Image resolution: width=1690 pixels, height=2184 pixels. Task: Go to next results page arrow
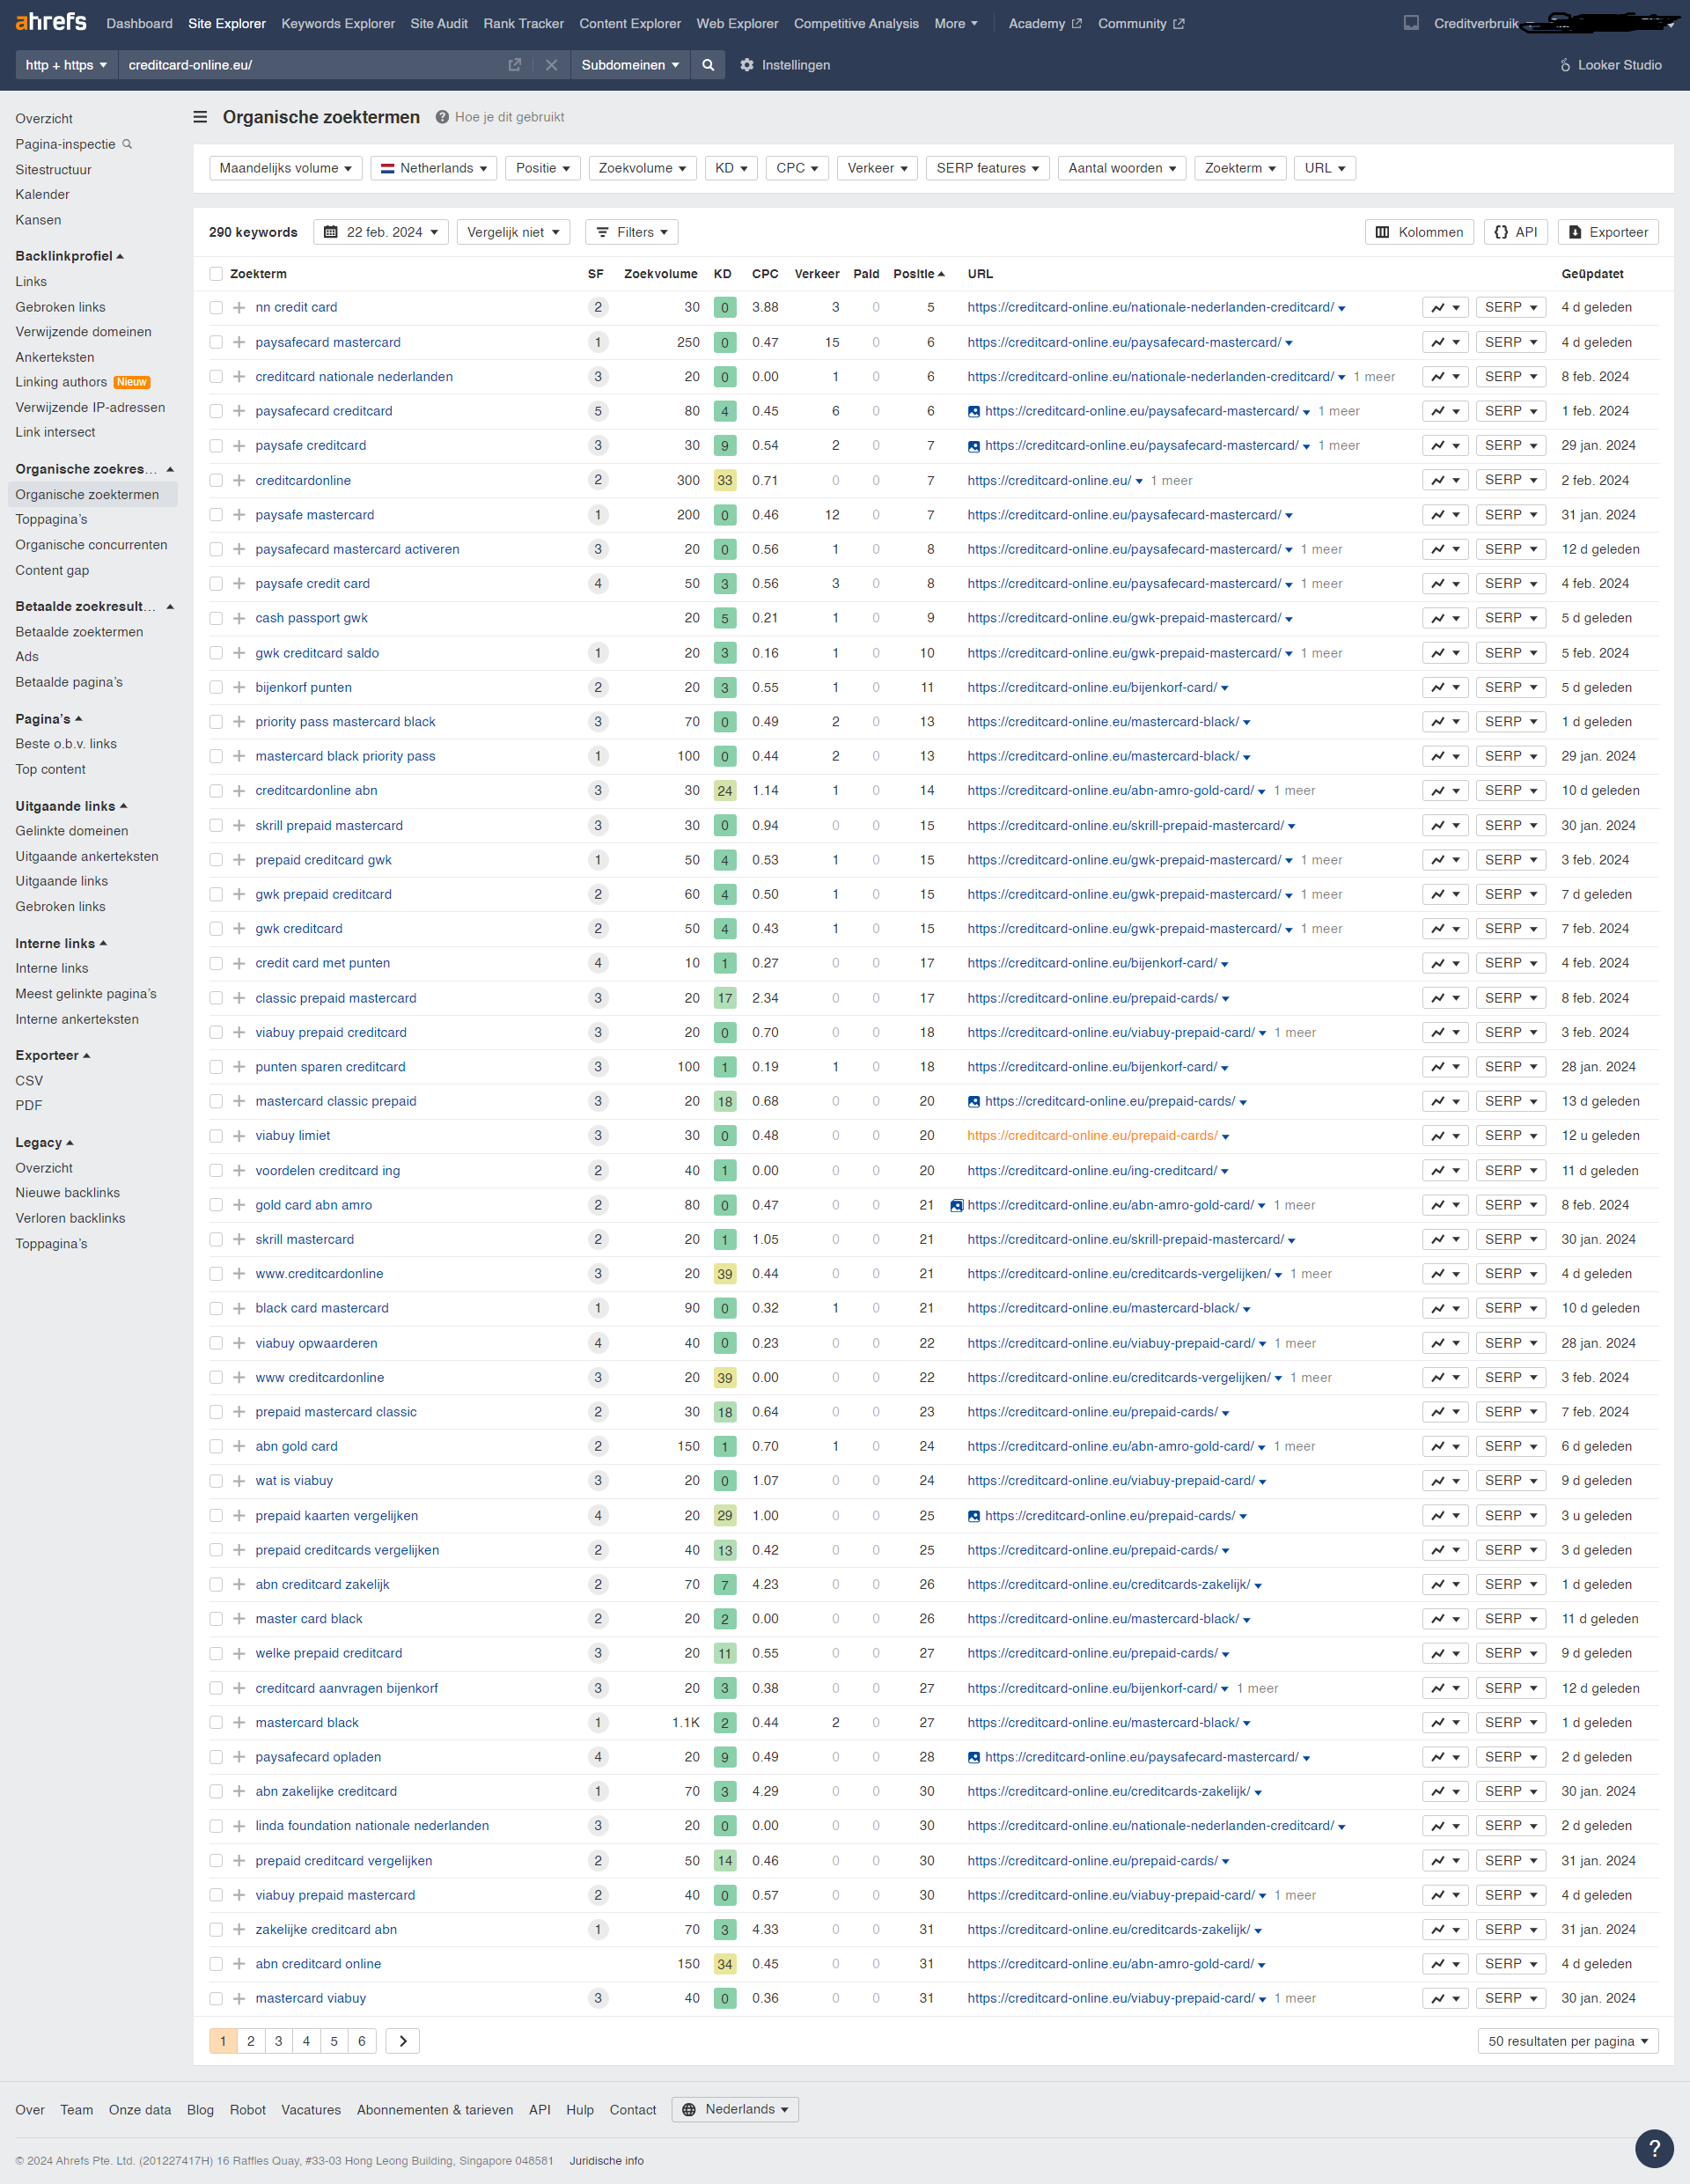403,2041
